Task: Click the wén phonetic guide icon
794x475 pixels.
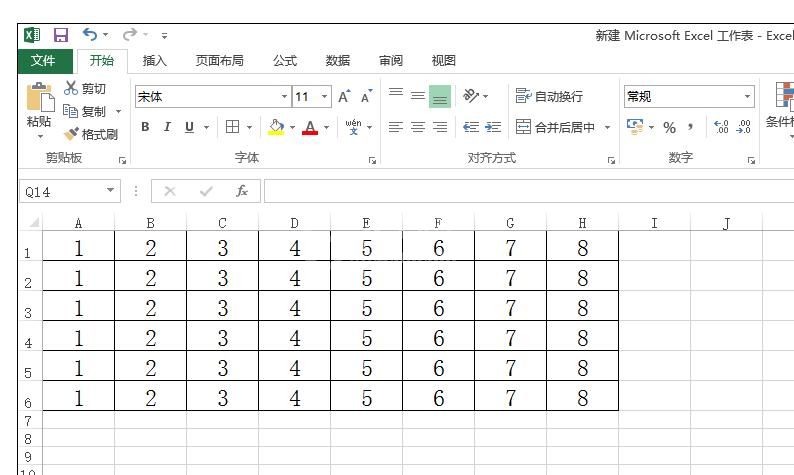Action: point(353,127)
